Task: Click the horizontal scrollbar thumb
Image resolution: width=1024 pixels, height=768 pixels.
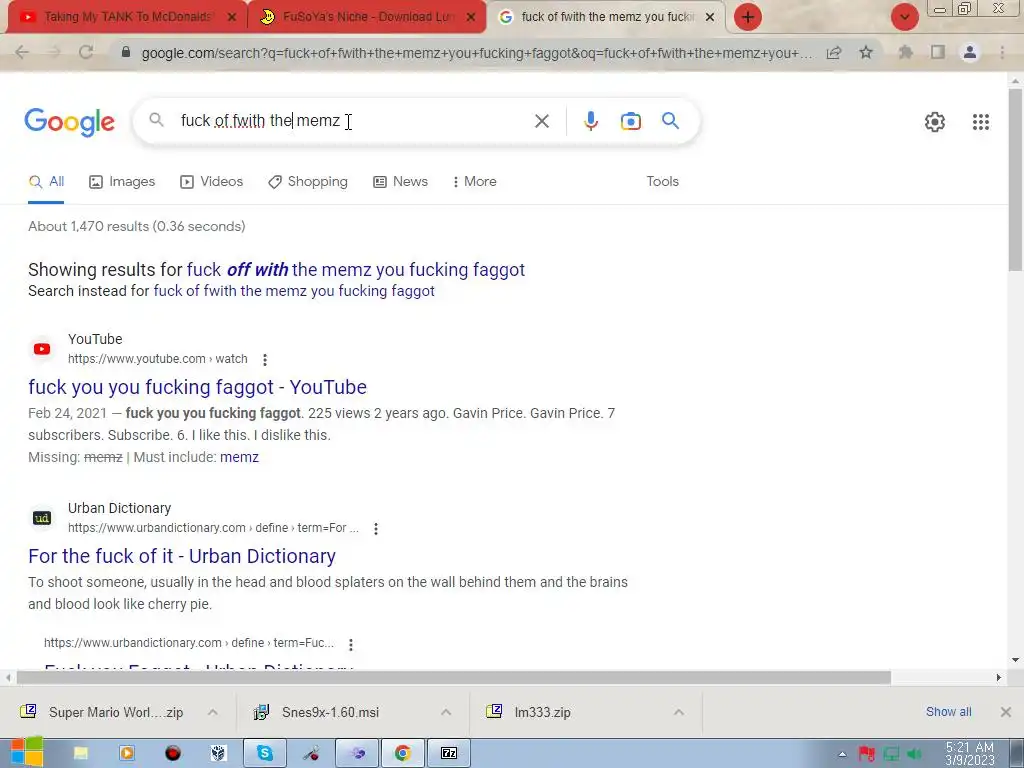Action: (454, 678)
